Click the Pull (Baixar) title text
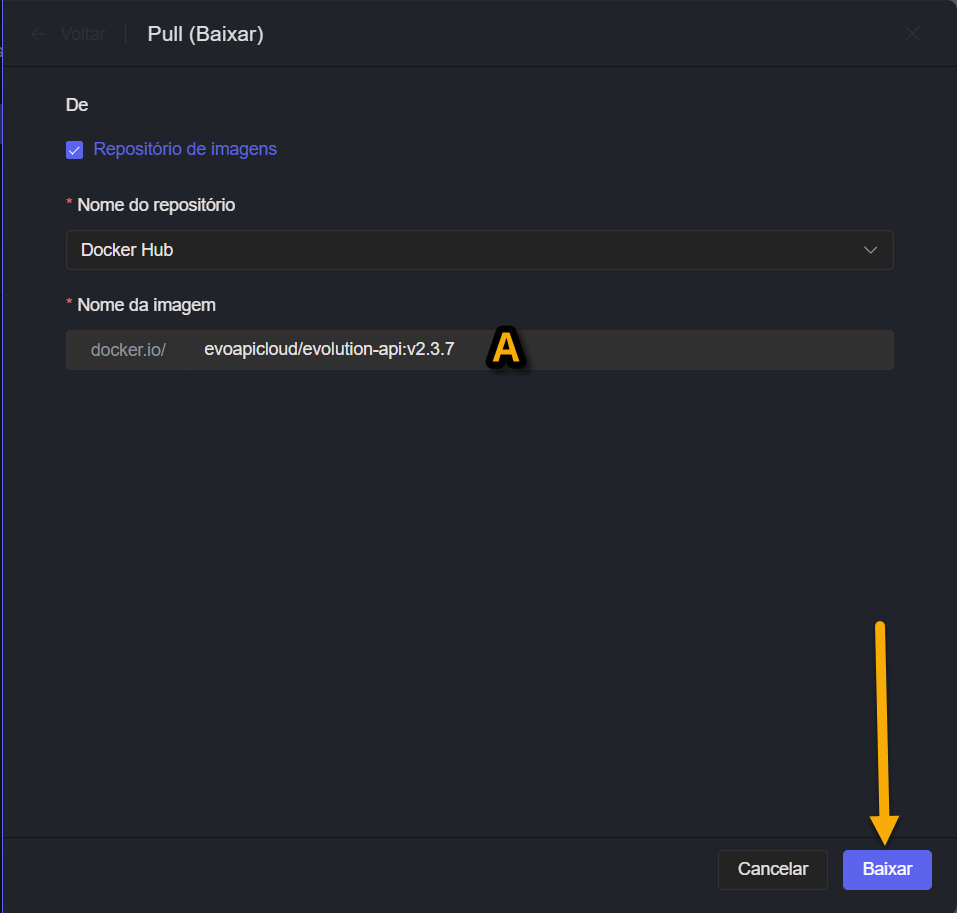 206,34
